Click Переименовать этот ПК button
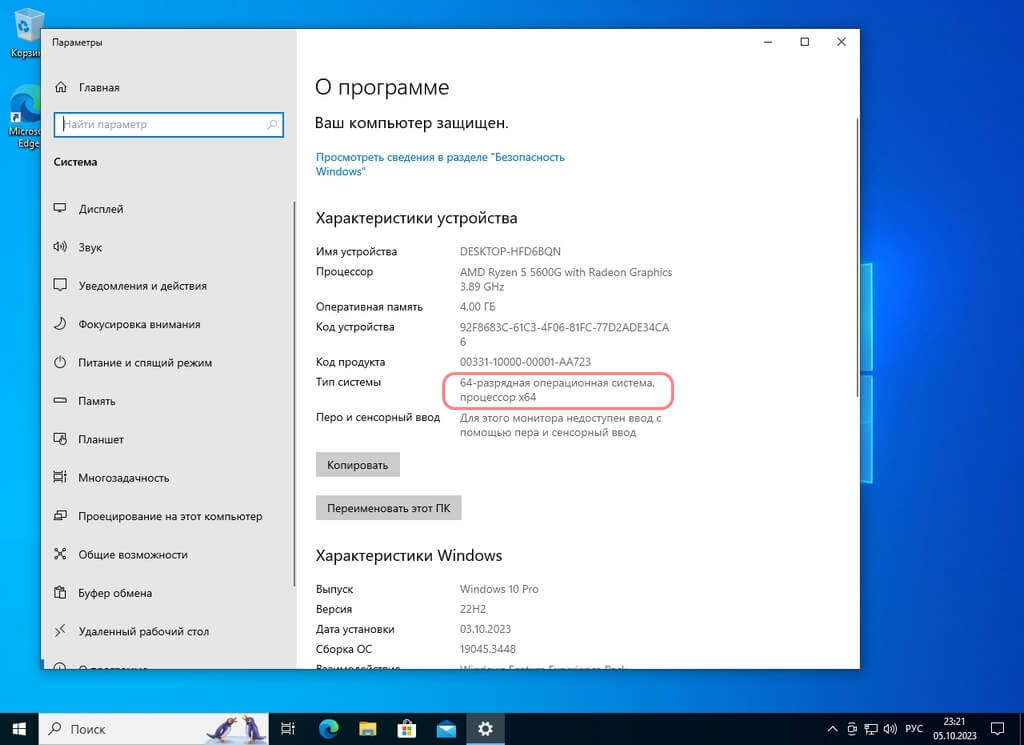Viewport: 1024px width, 745px height. pos(388,508)
